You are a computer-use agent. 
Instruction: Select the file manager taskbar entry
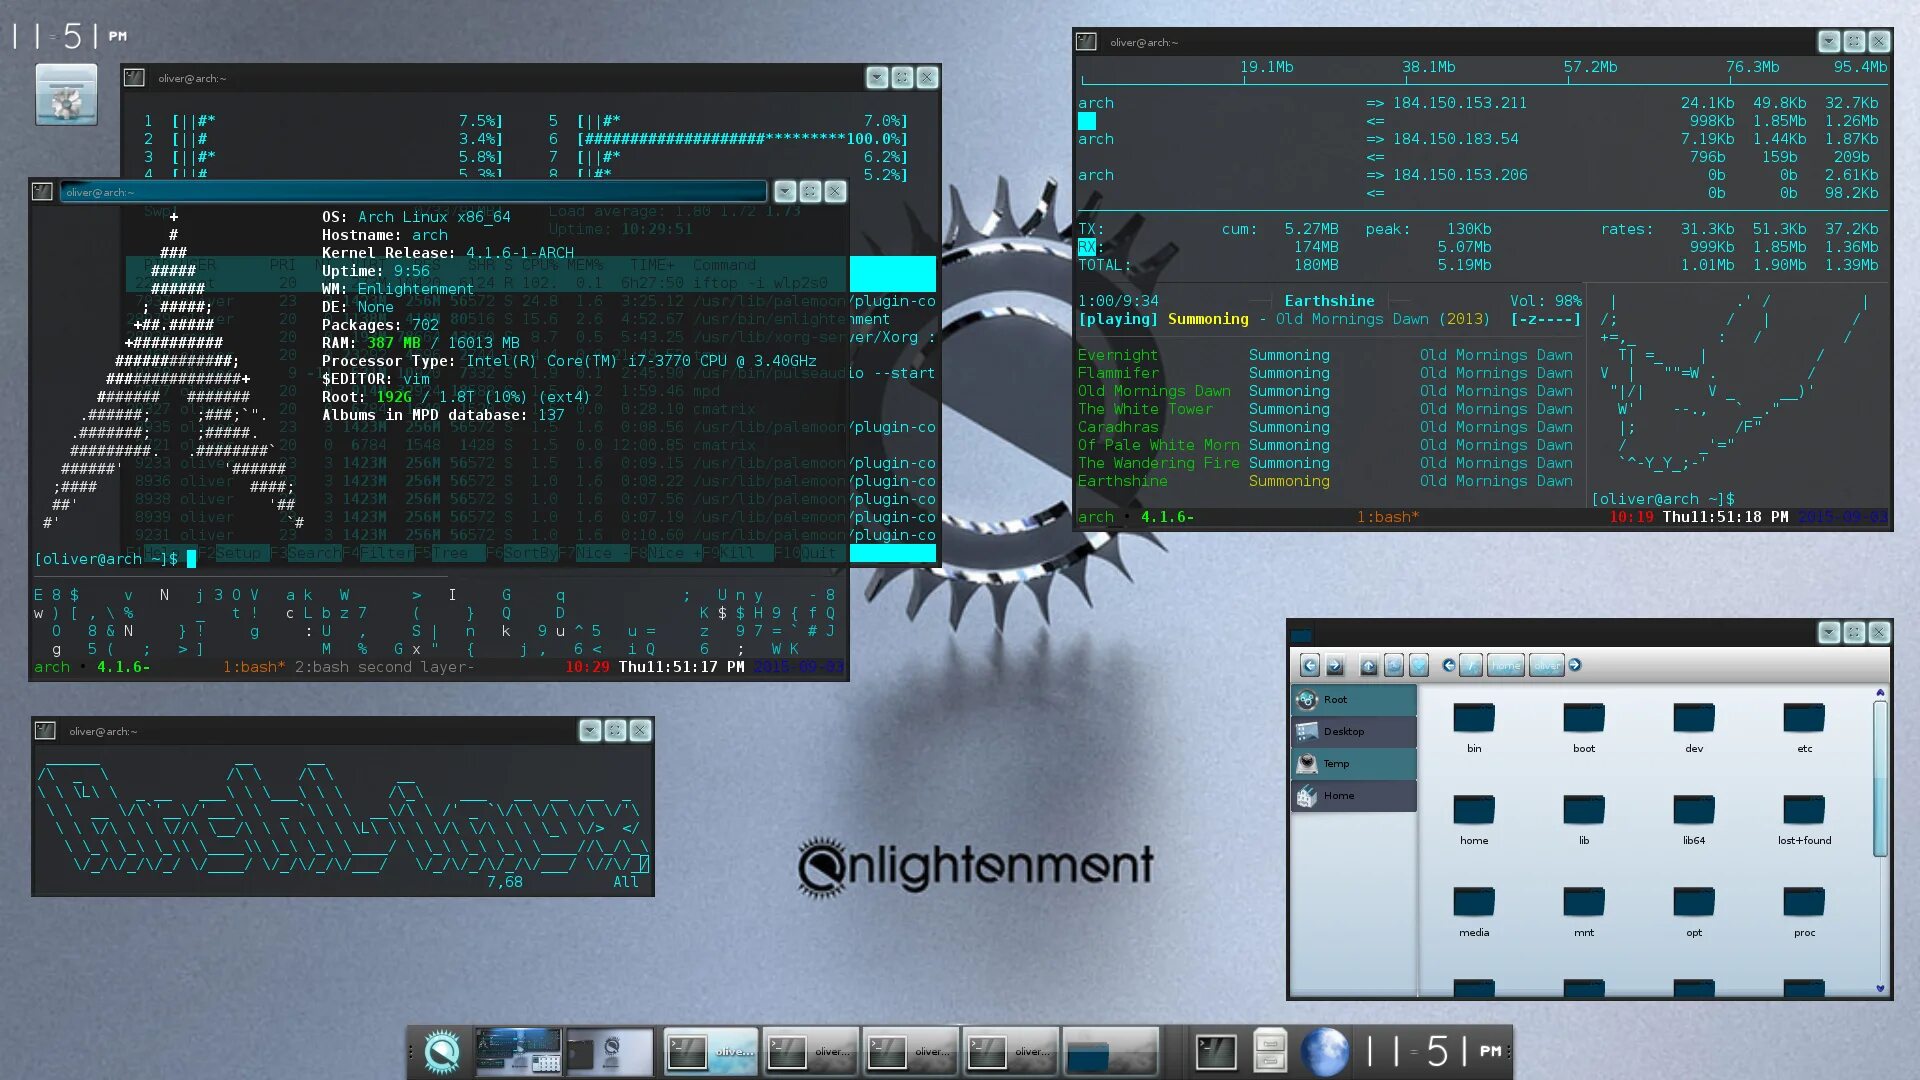tap(1110, 1051)
